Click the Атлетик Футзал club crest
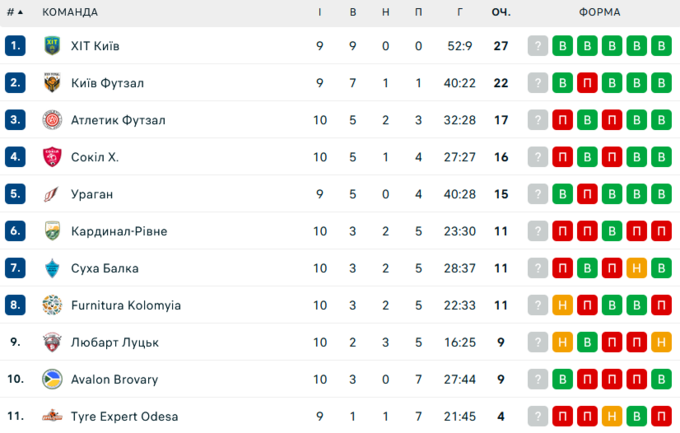The image size is (680, 433). 52,120
